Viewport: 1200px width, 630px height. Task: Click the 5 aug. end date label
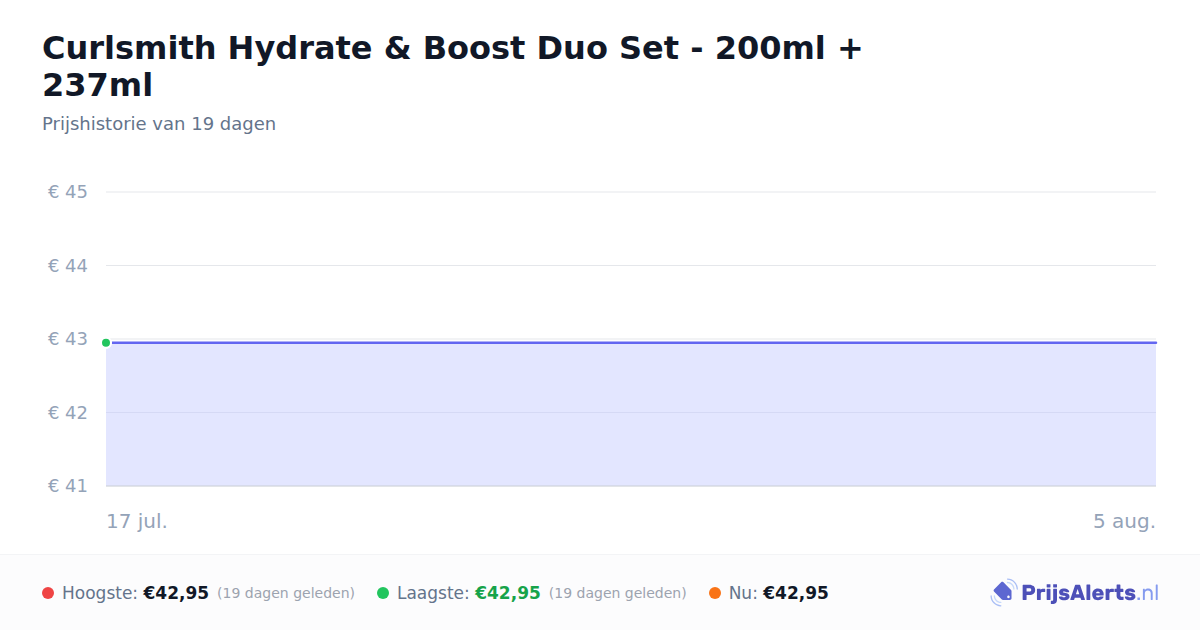pyautogui.click(x=1124, y=521)
